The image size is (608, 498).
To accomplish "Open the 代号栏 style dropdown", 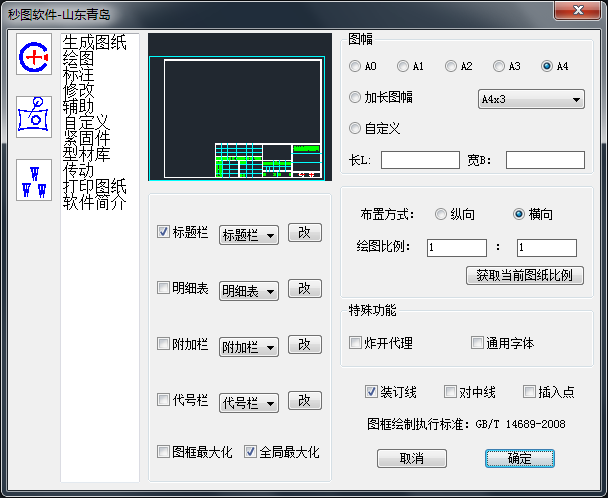I will [249, 403].
